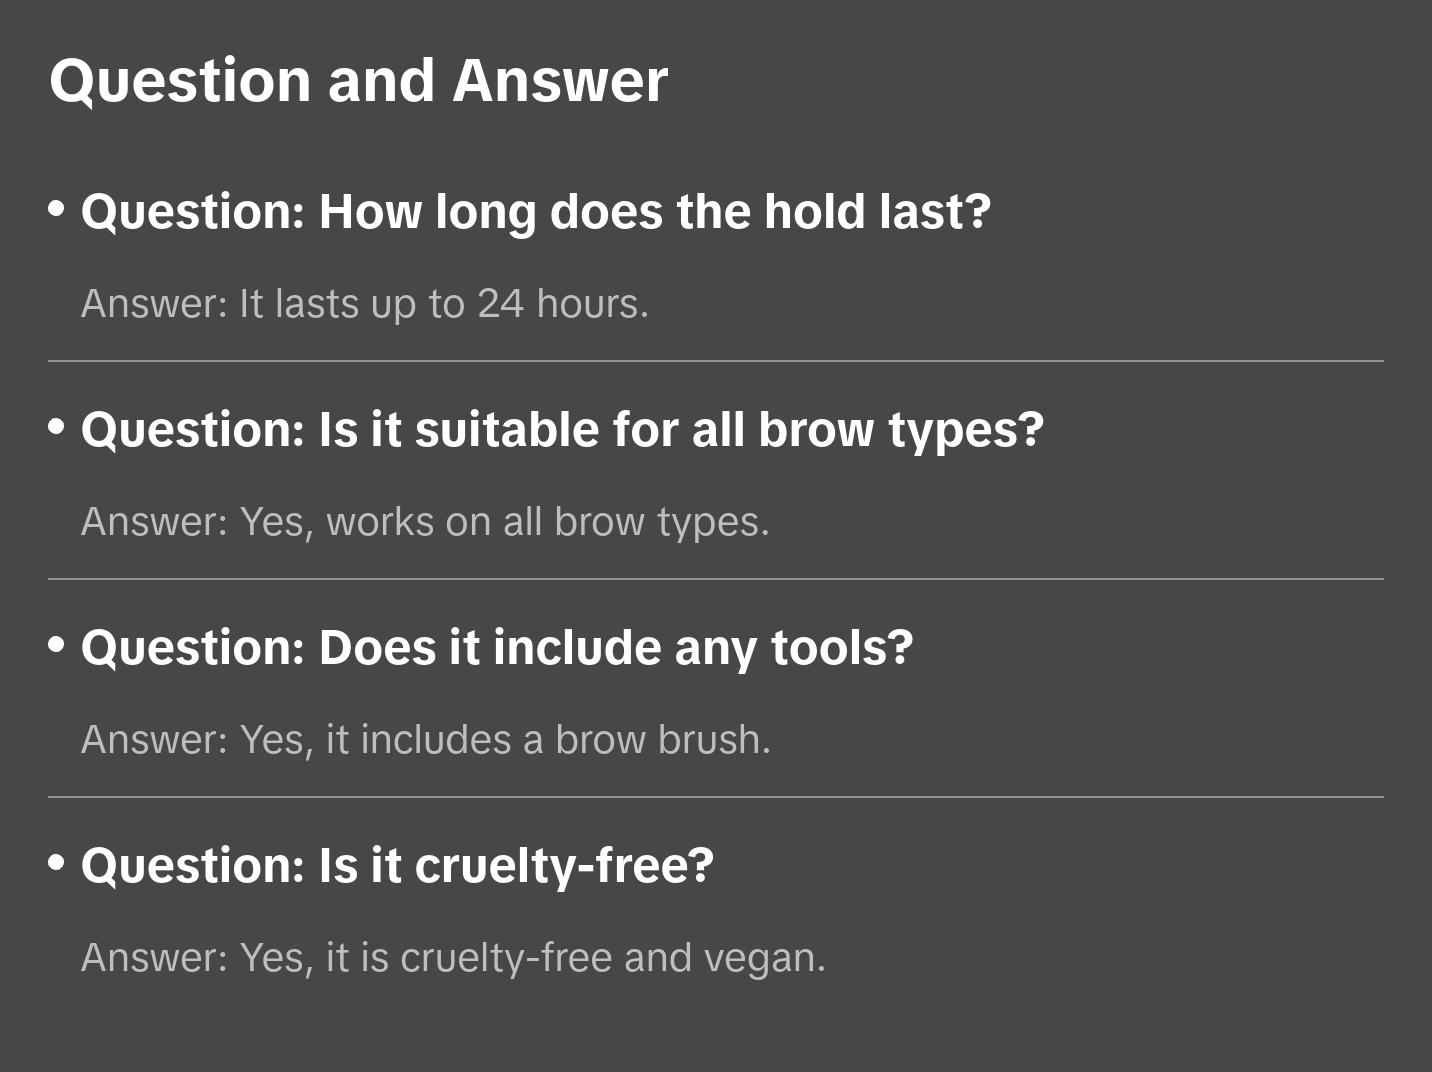The image size is (1432, 1072).
Task: Select the answer "It lasts up to 24 hours."
Action: pos(365,304)
